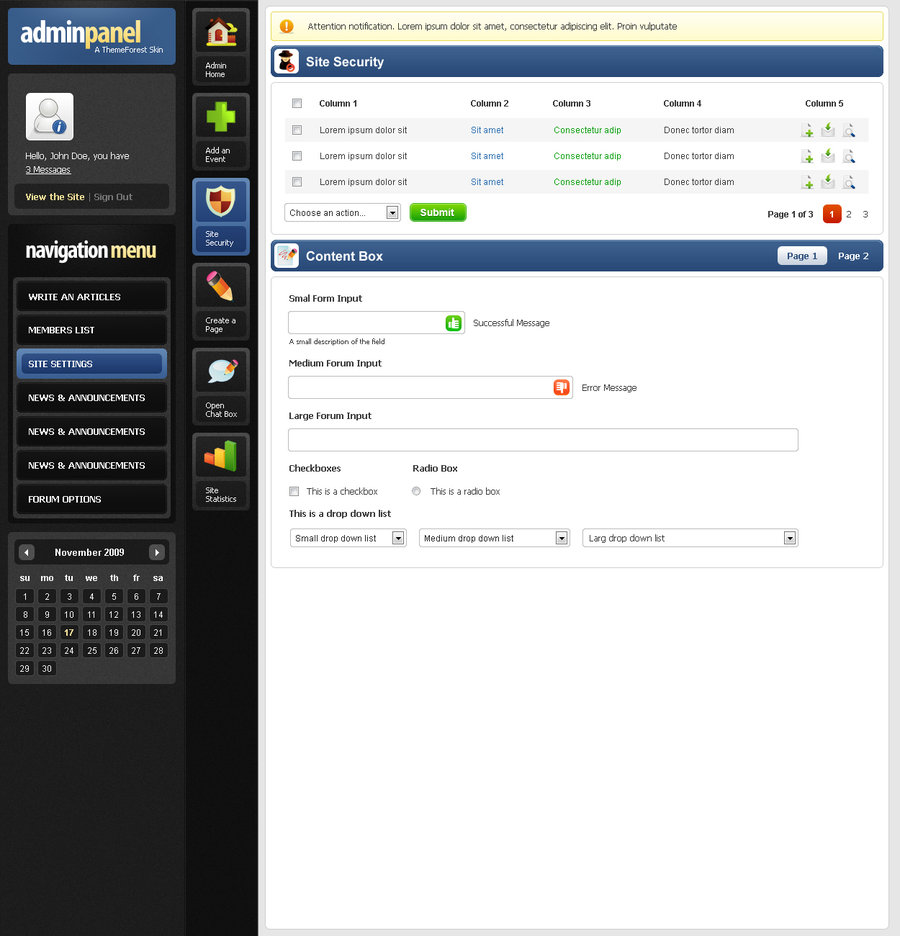The image size is (900, 936).
Task: Open the 'Choose an action...' dropdown
Action: pyautogui.click(x=343, y=213)
